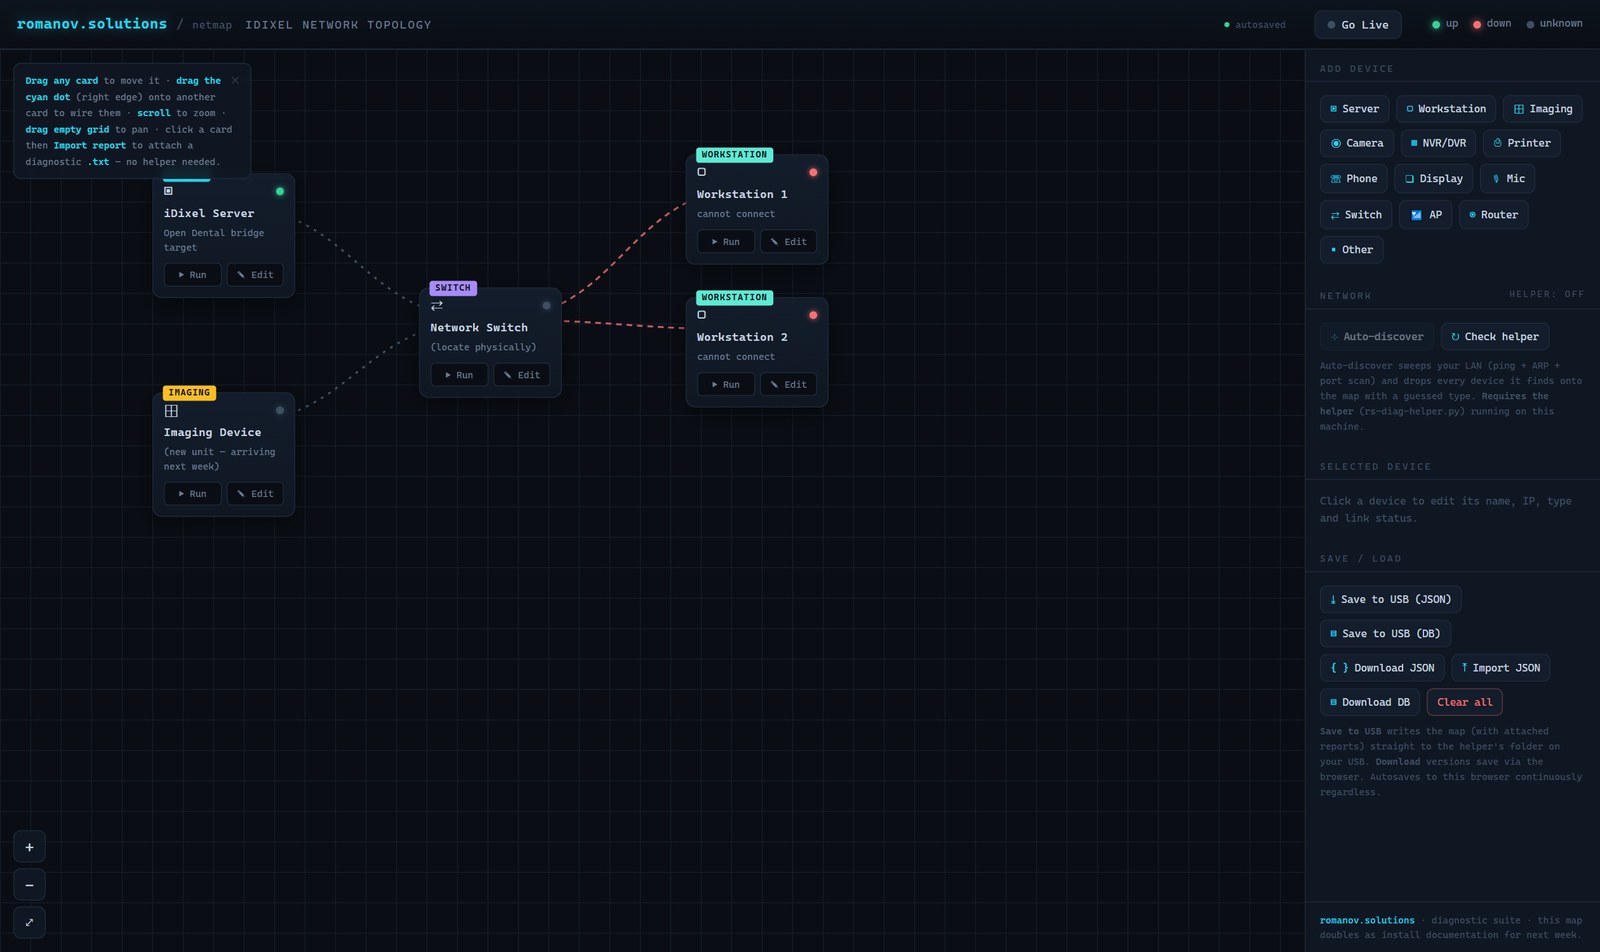
Task: Click iDixel Server type icon
Action: 168,191
